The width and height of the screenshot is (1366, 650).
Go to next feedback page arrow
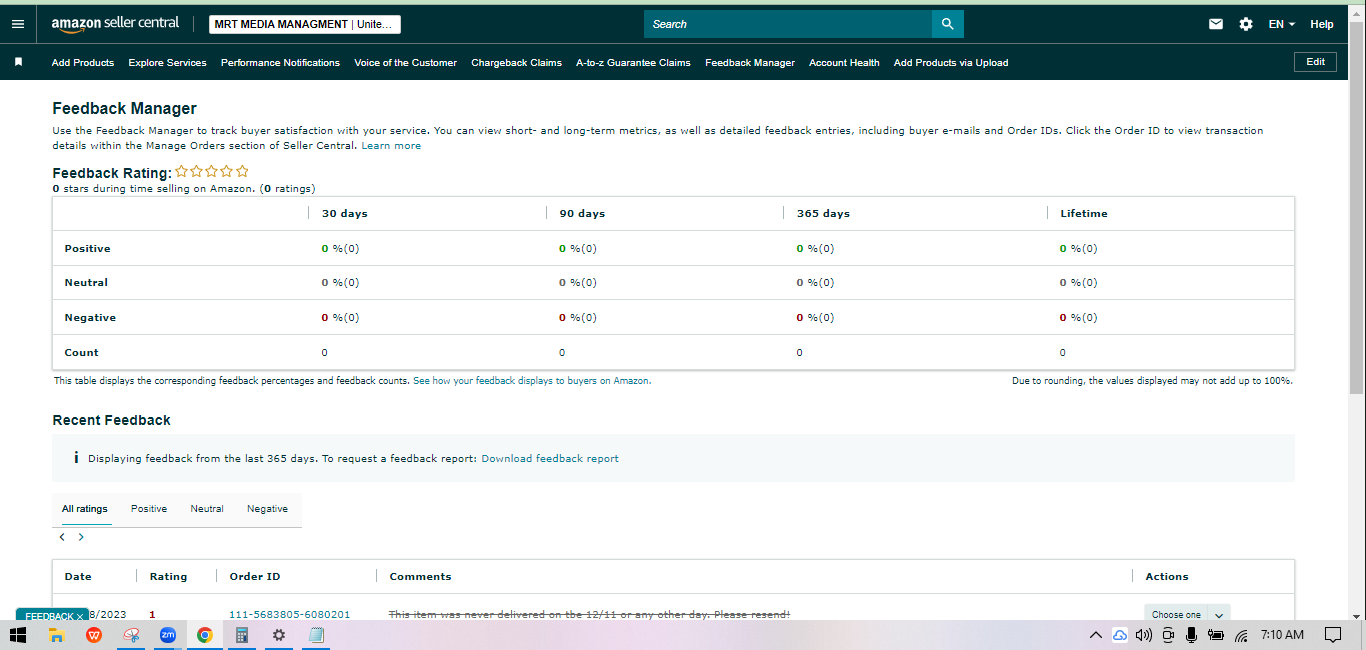point(81,537)
